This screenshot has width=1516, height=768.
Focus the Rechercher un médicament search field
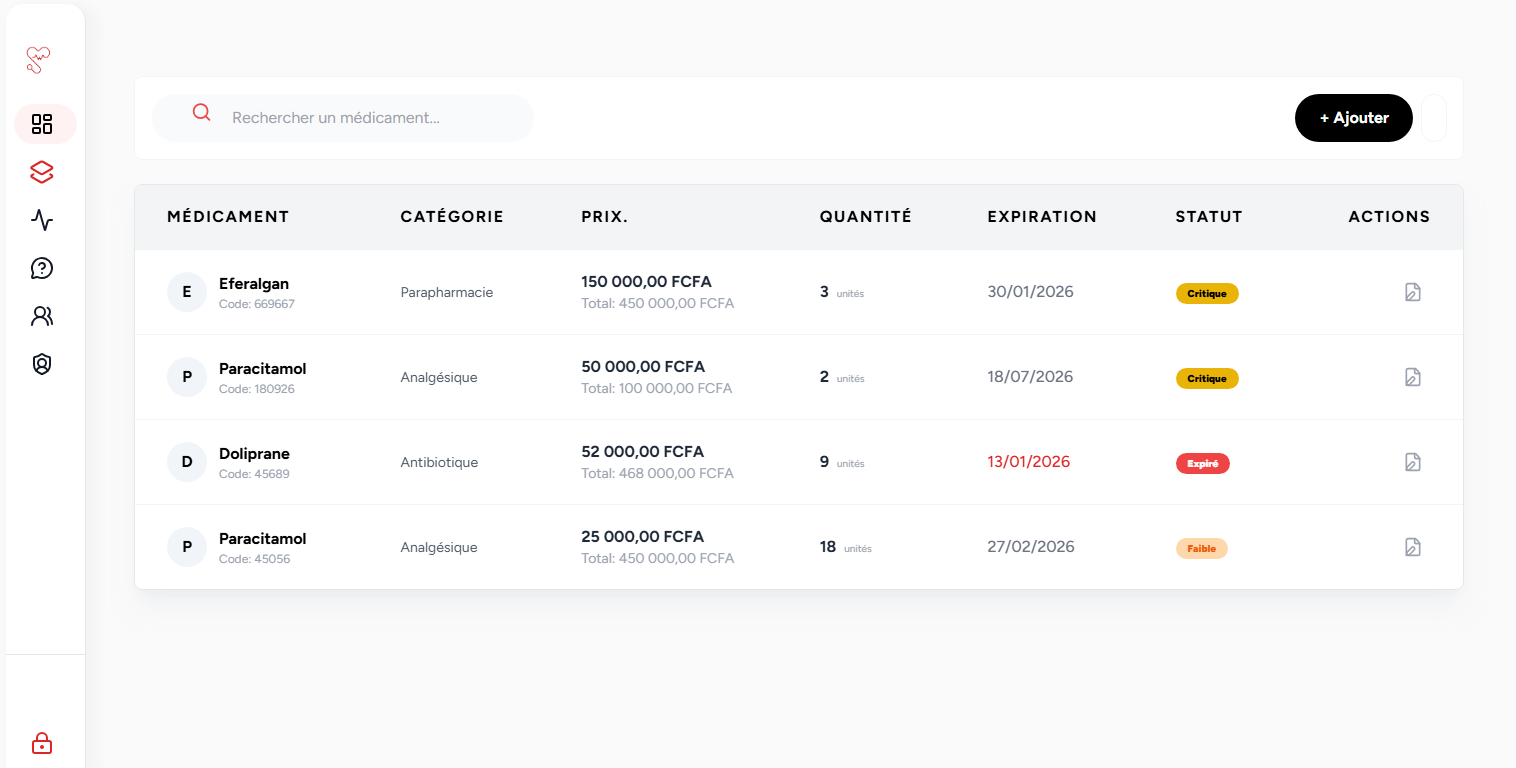(x=370, y=118)
